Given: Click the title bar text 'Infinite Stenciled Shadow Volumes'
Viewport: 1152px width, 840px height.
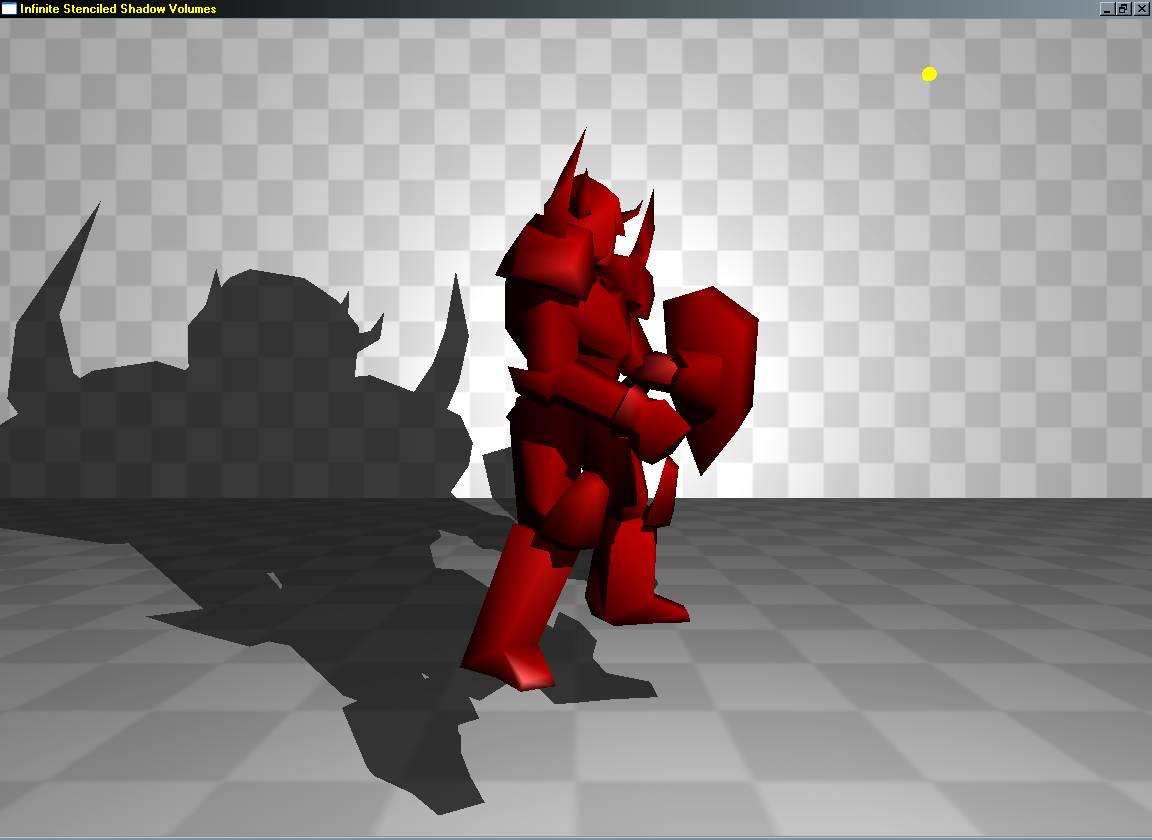Looking at the screenshot, I should (x=118, y=9).
